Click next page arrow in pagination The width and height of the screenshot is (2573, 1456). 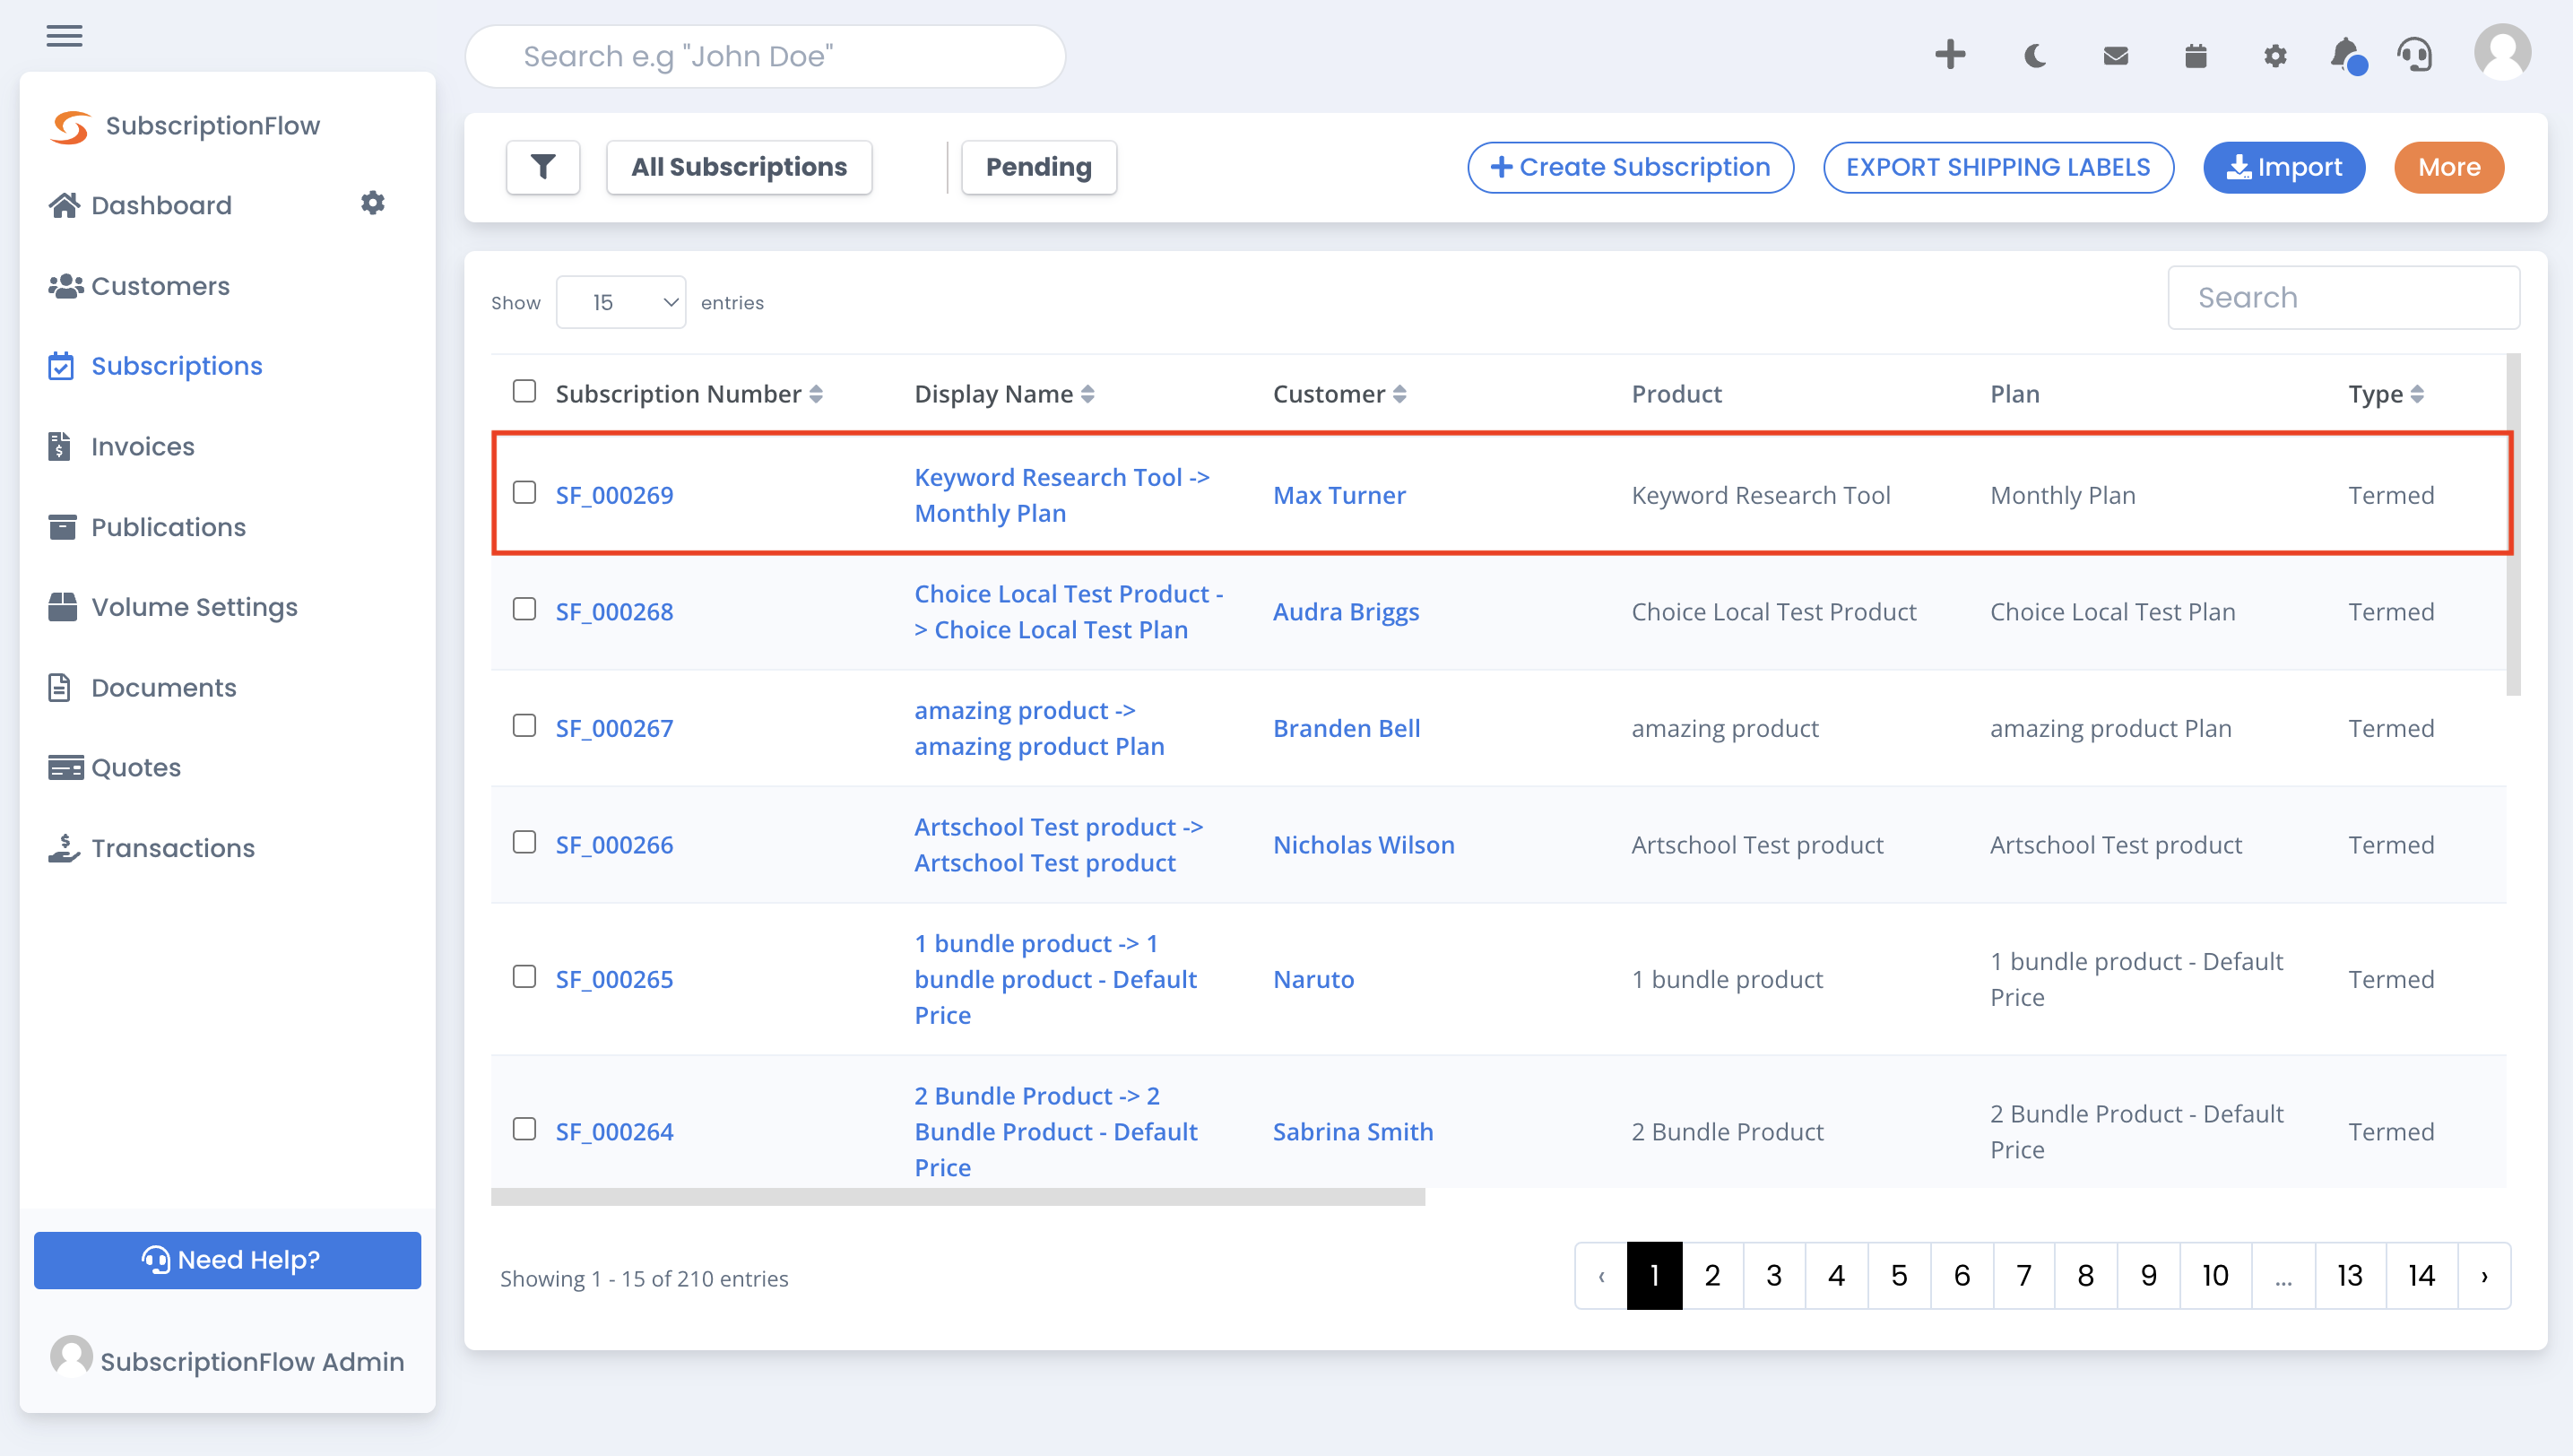[x=2484, y=1275]
